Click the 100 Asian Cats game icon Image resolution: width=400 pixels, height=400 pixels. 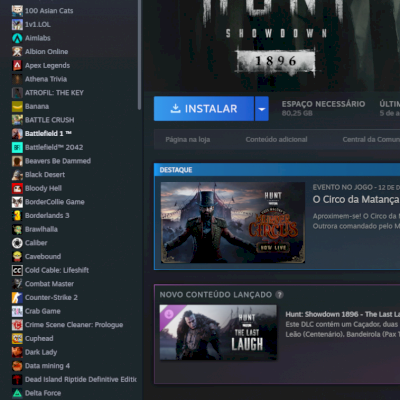[x=17, y=11]
